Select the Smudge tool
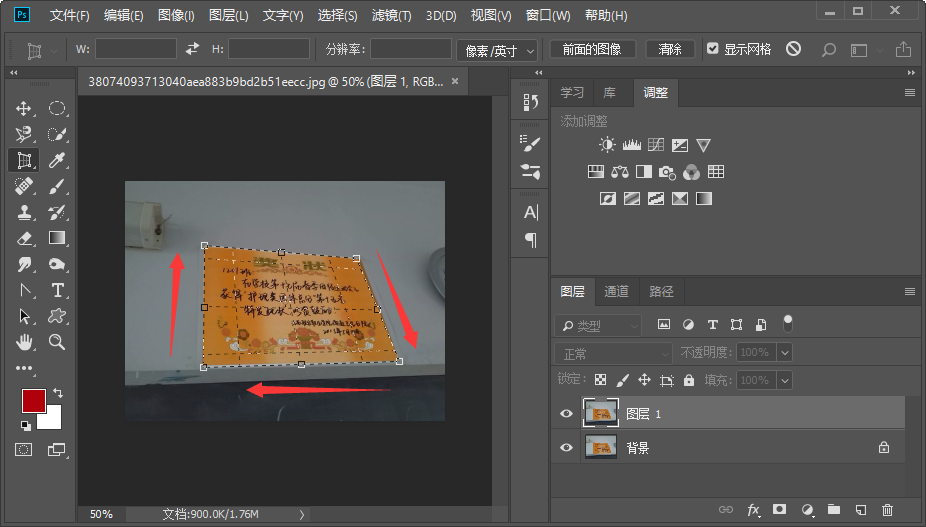 (24, 264)
